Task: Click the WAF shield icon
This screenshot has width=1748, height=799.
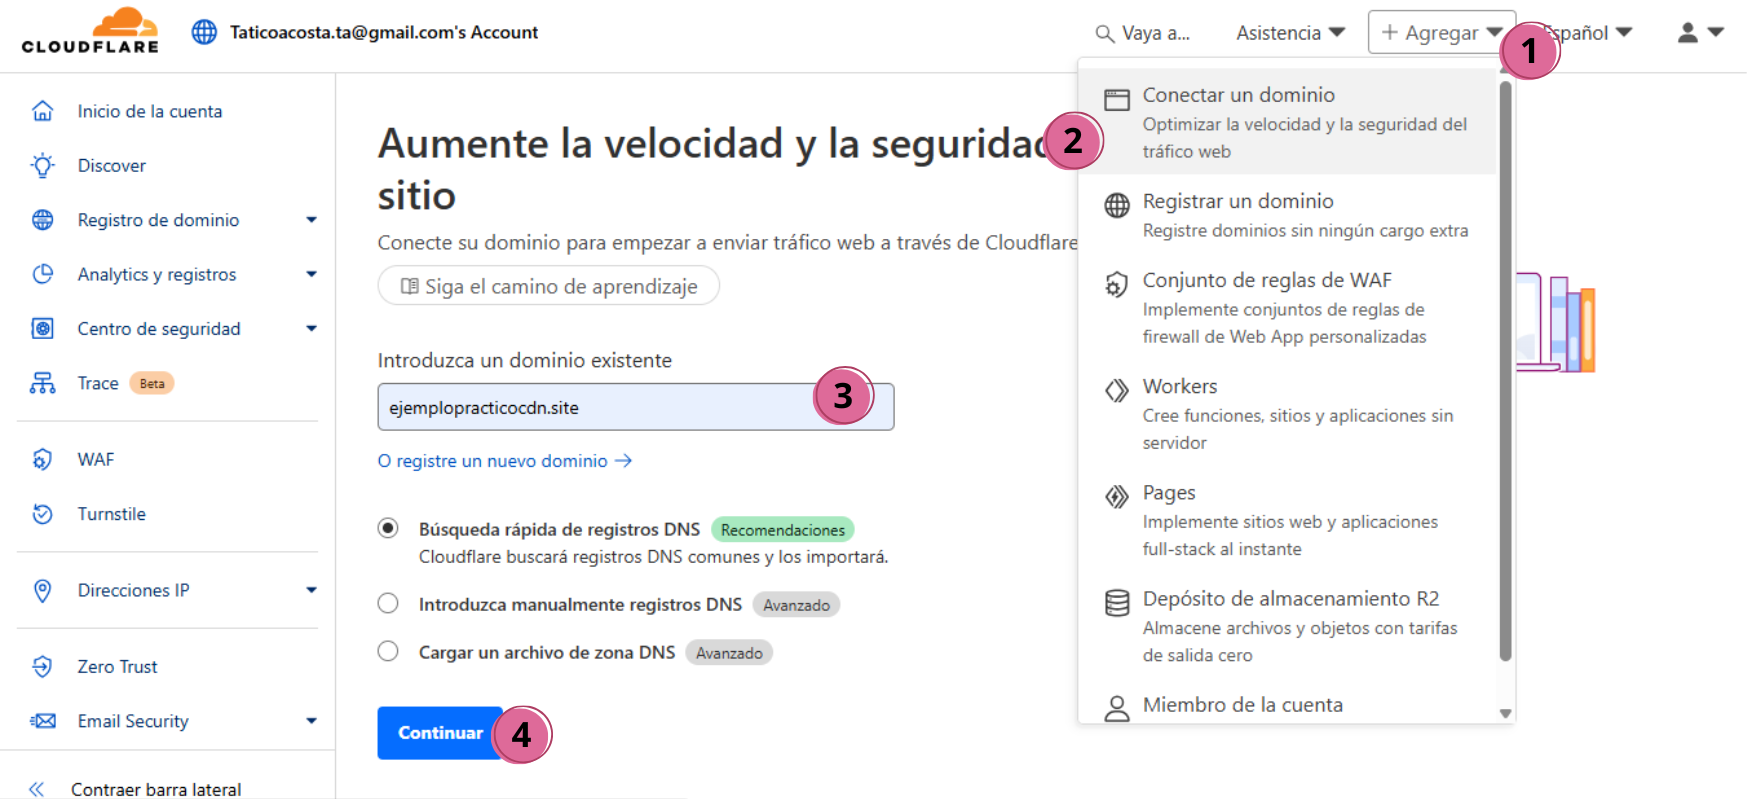Action: [42, 459]
